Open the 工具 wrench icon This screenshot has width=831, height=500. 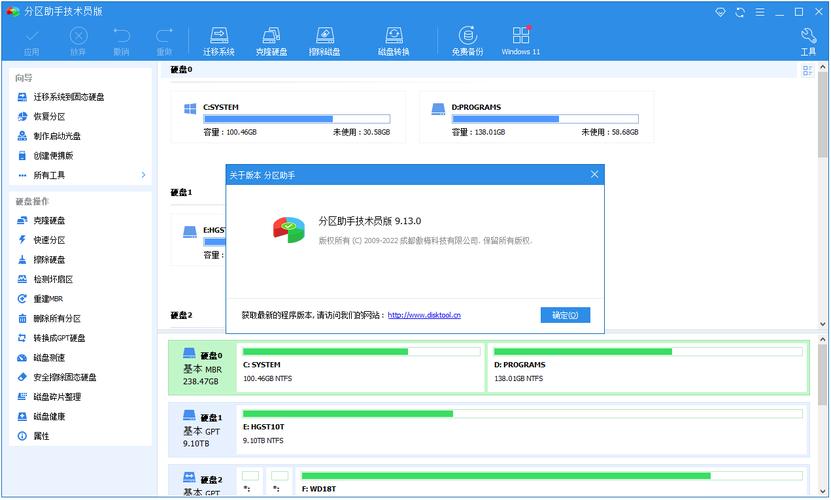coord(808,40)
